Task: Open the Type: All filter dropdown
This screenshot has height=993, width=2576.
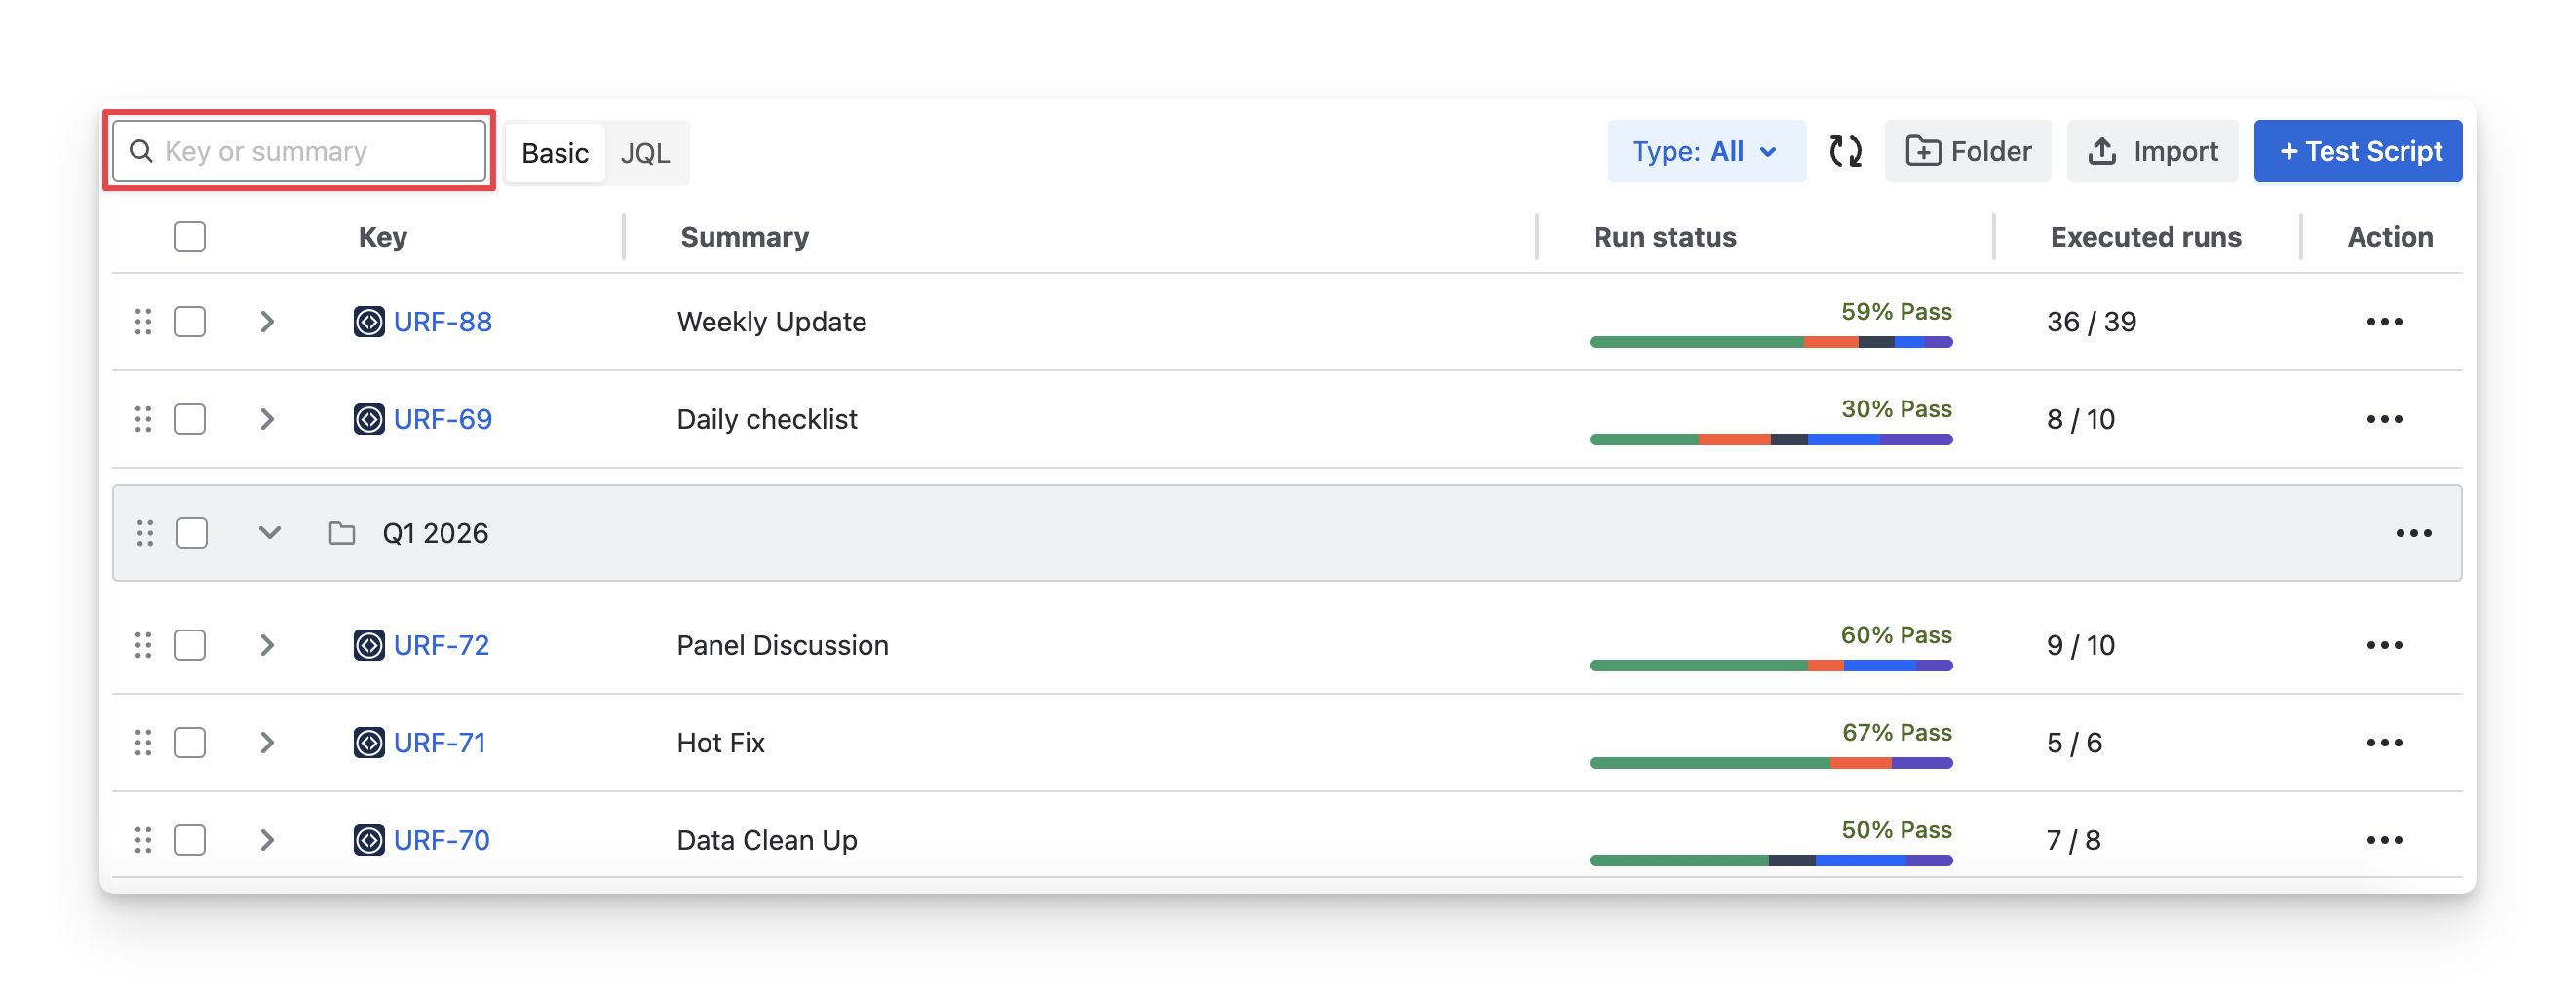Action: point(1706,152)
